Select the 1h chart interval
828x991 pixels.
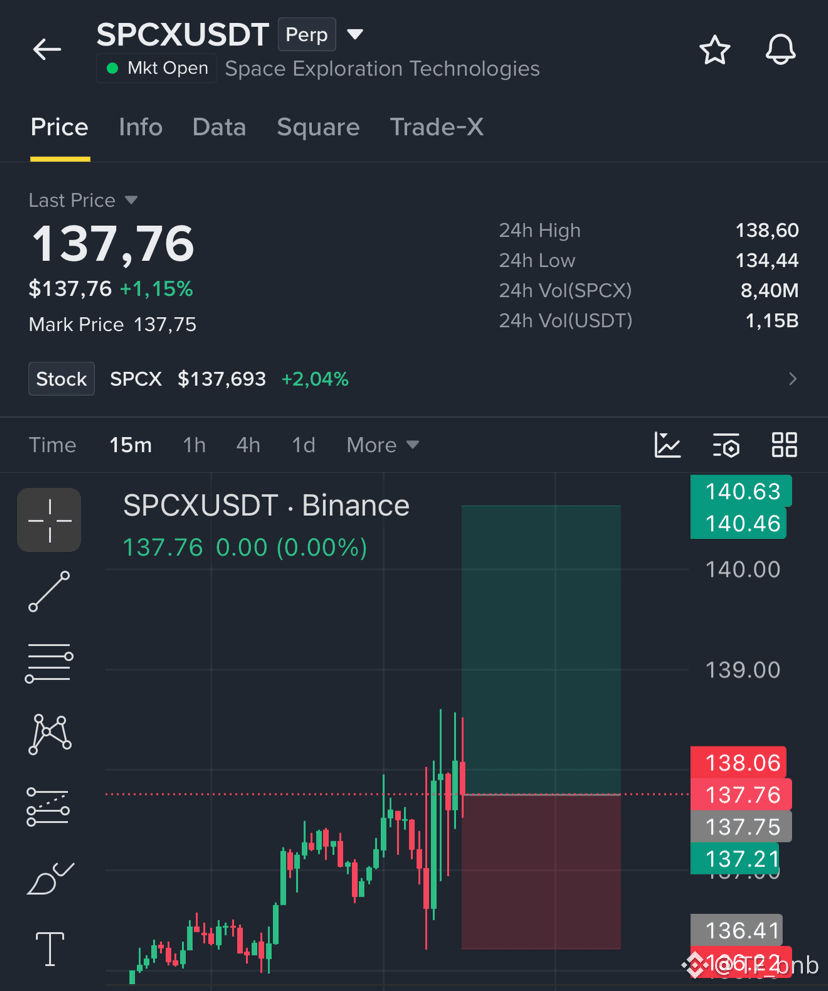[194, 445]
